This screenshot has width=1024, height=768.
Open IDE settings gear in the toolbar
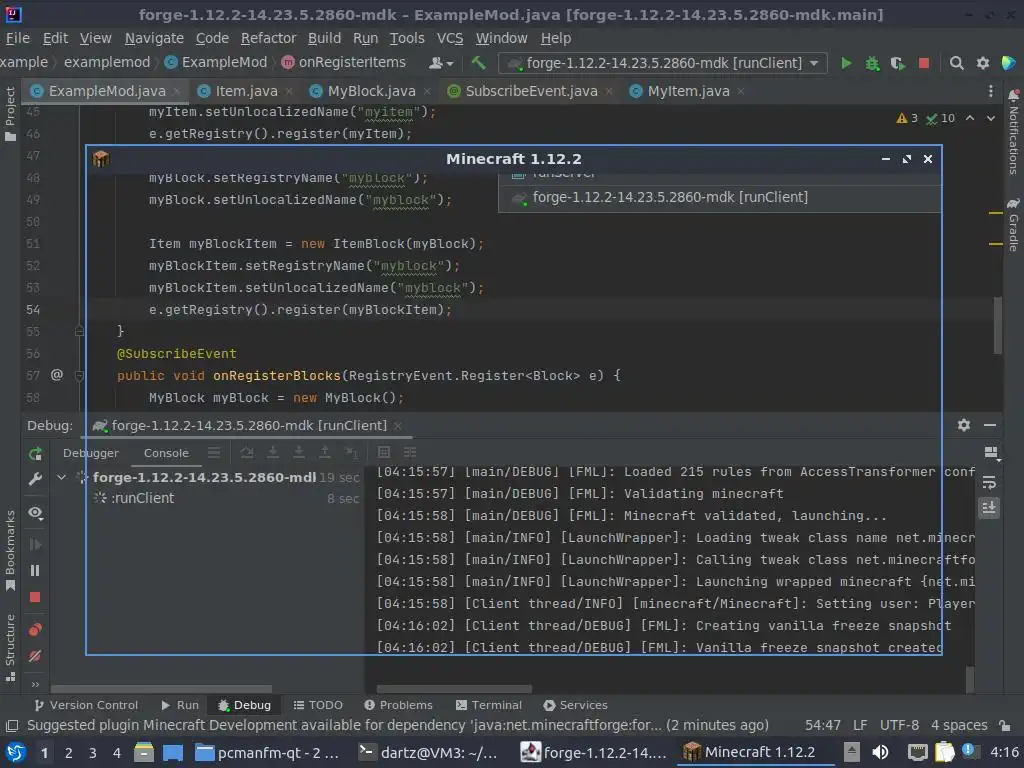982,63
